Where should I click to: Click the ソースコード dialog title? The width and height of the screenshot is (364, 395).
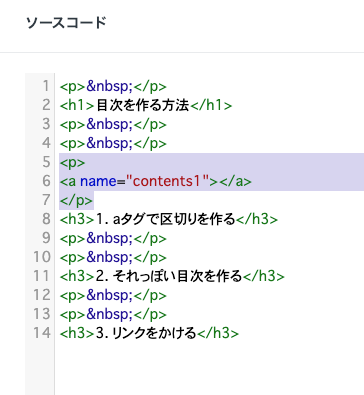click(66, 23)
